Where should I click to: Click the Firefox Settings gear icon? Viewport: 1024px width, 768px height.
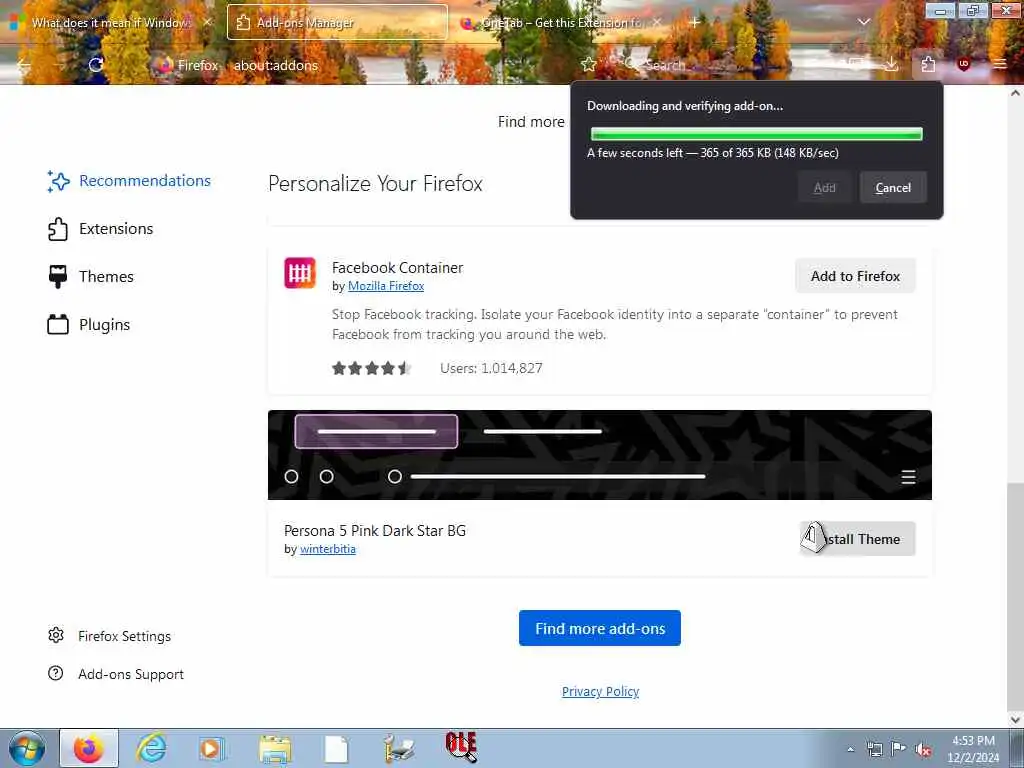56,635
